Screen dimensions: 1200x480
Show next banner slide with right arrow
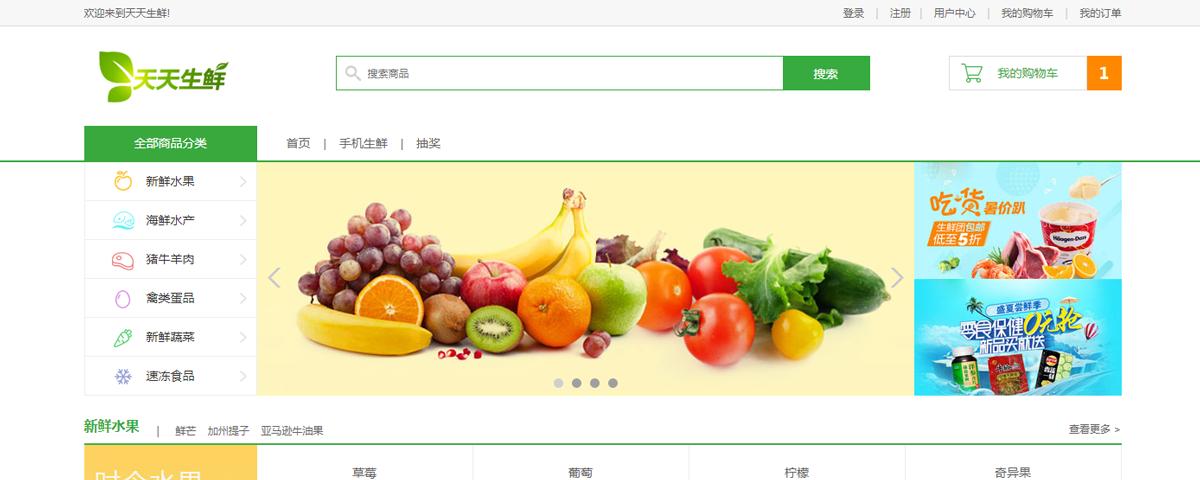(x=897, y=277)
